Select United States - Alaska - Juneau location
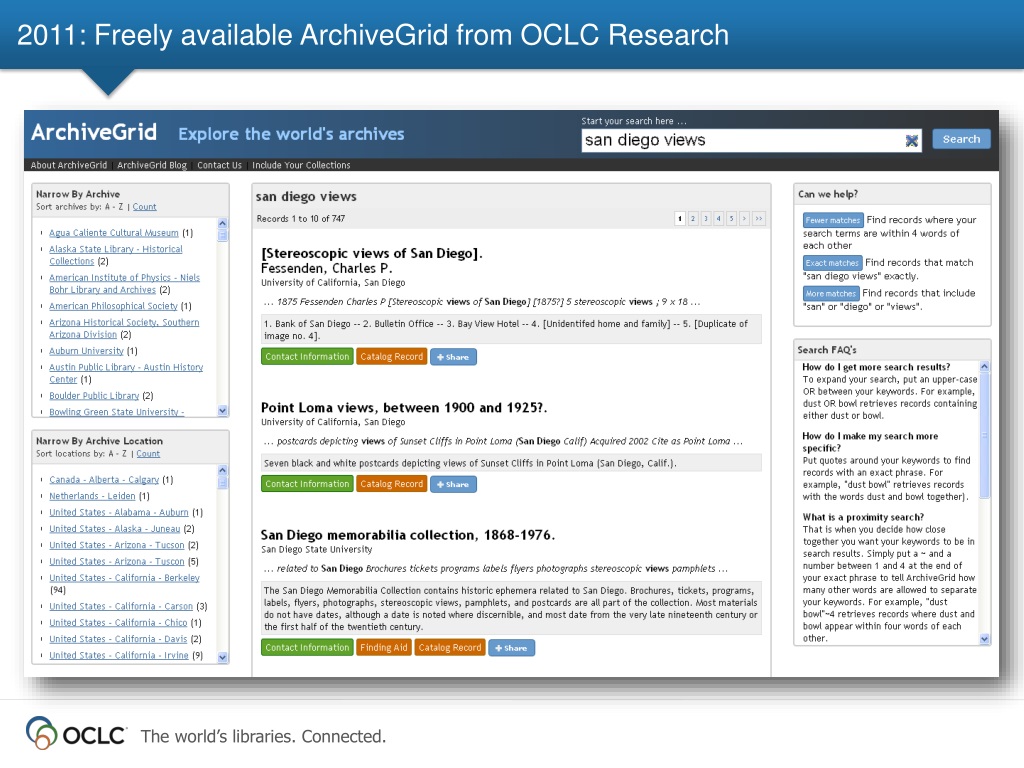The image size is (1024, 768). 114,529
